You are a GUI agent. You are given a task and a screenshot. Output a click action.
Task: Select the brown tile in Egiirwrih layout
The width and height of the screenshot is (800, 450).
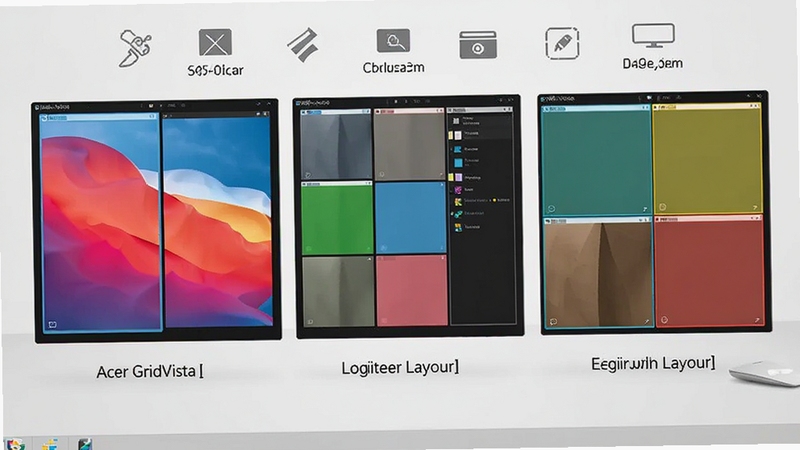click(598, 272)
